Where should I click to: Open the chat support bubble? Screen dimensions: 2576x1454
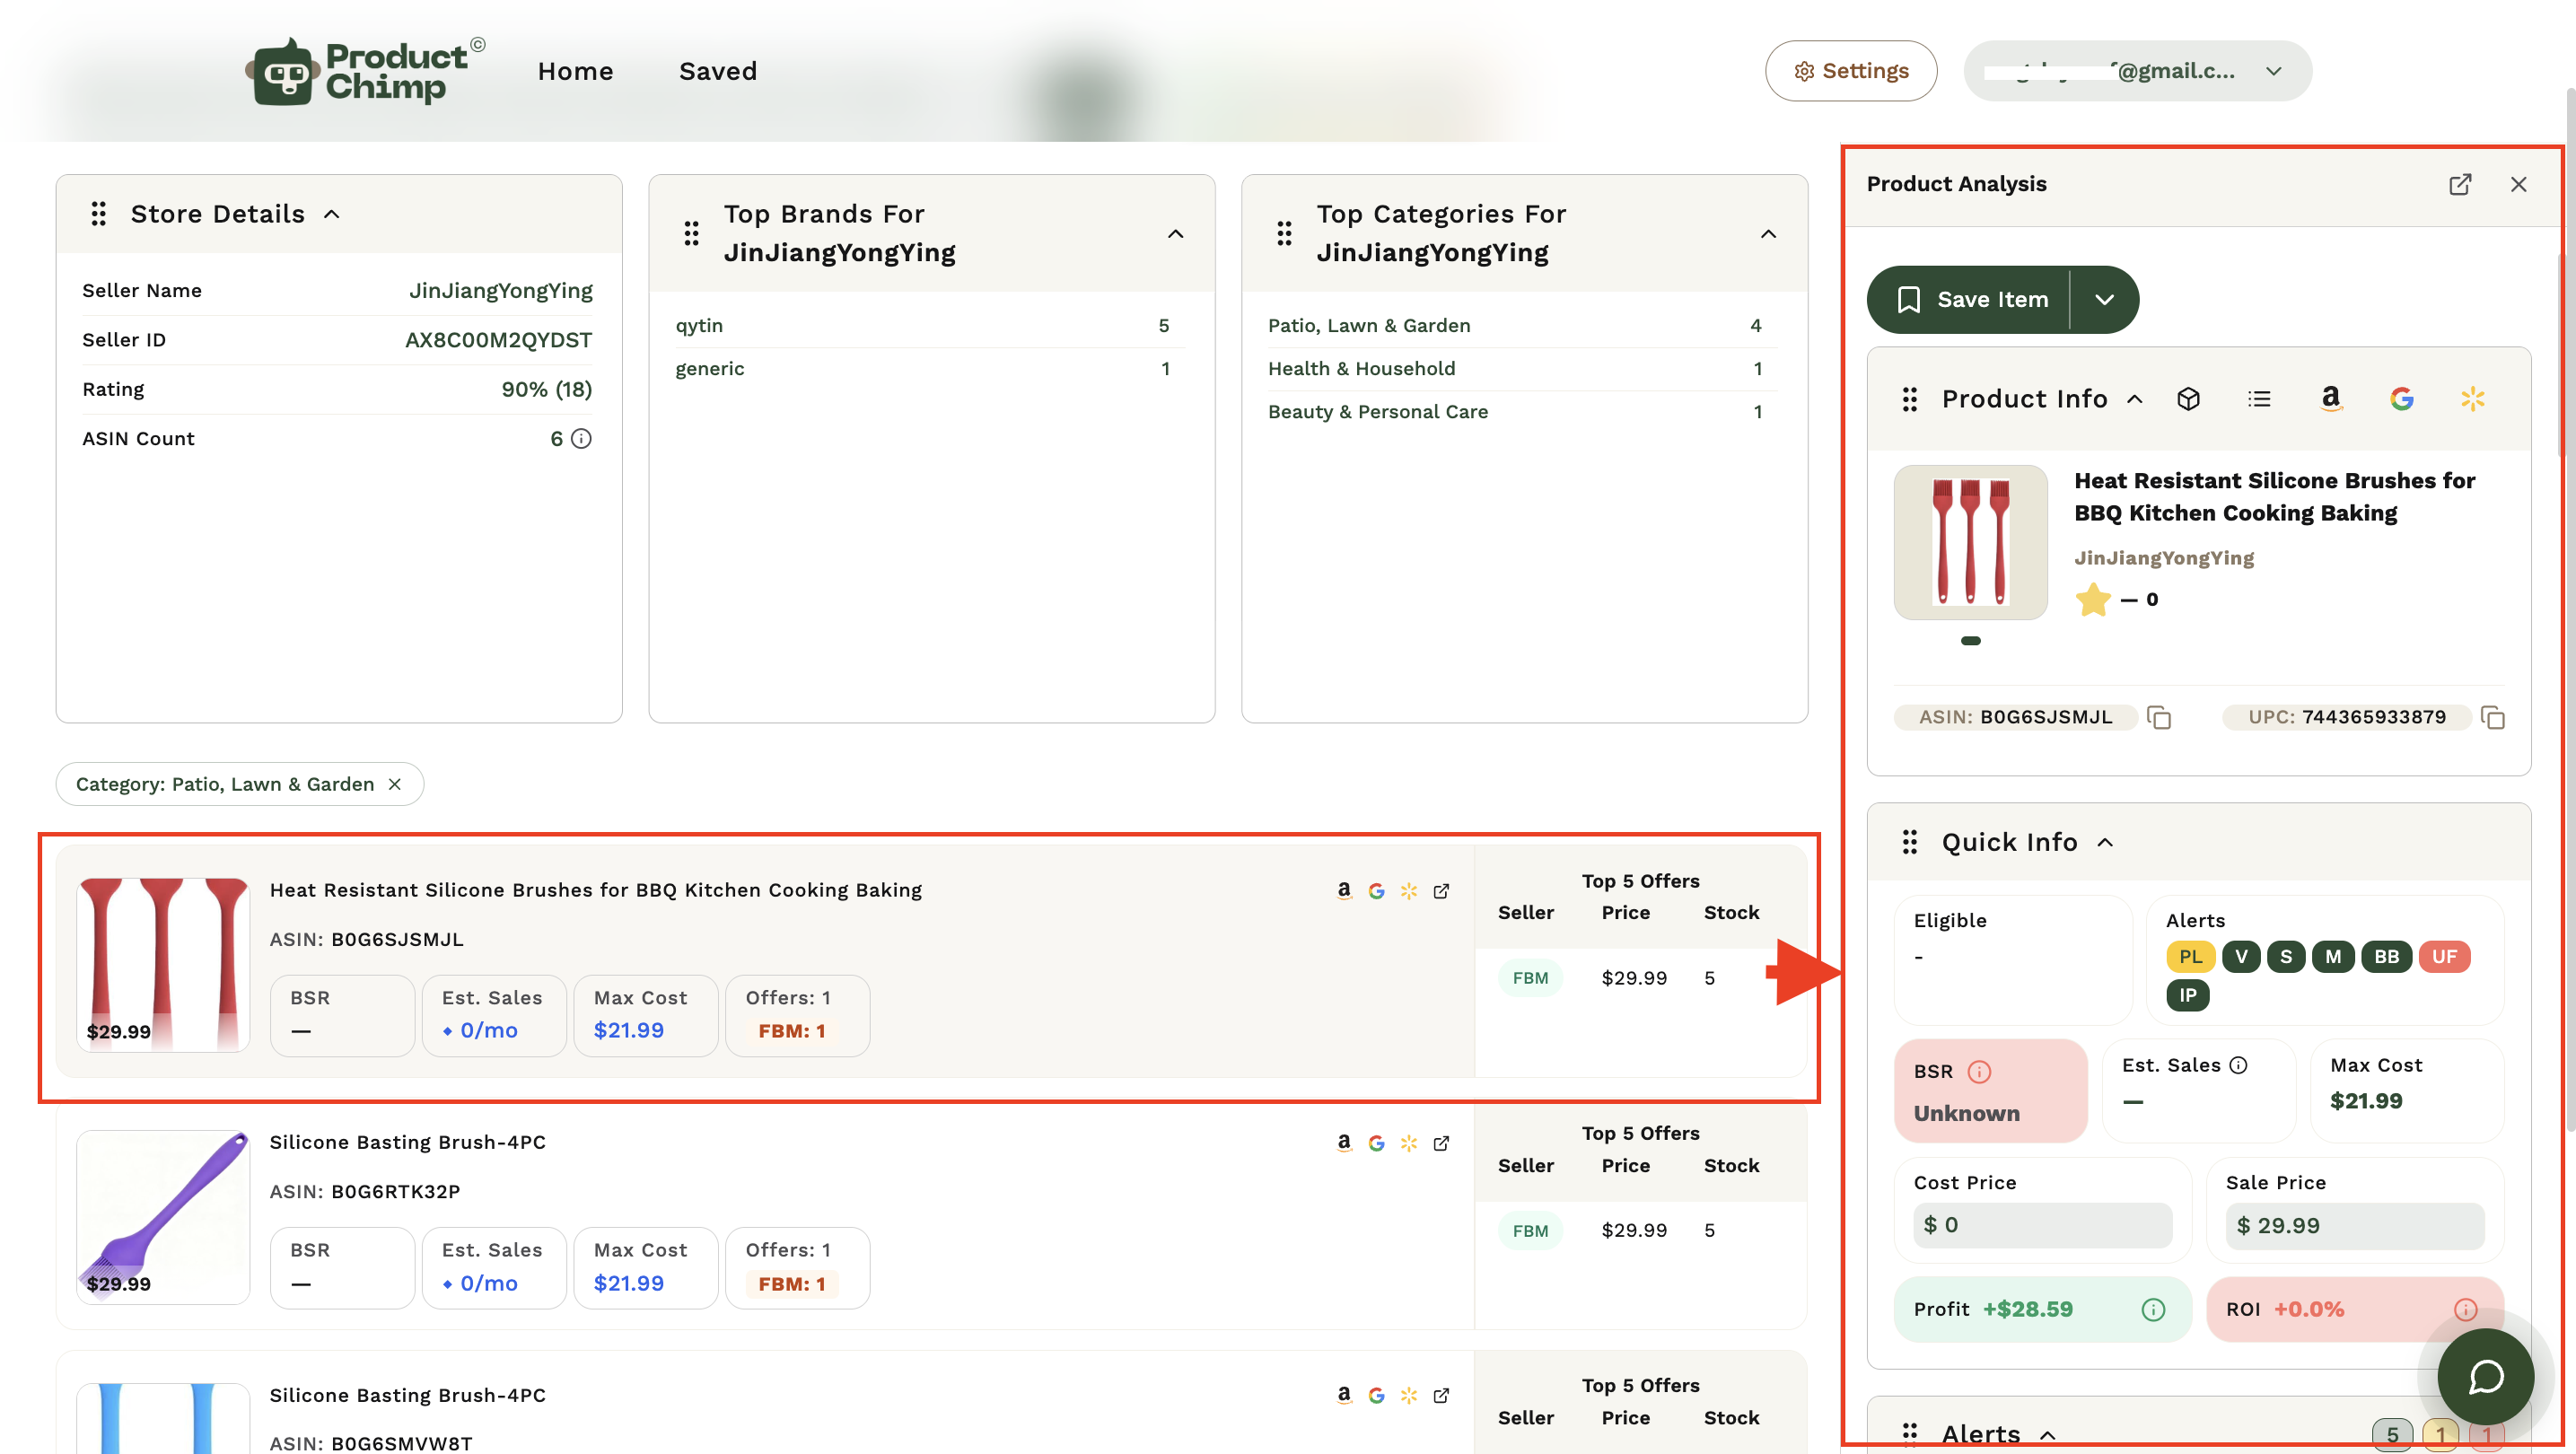2485,1377
